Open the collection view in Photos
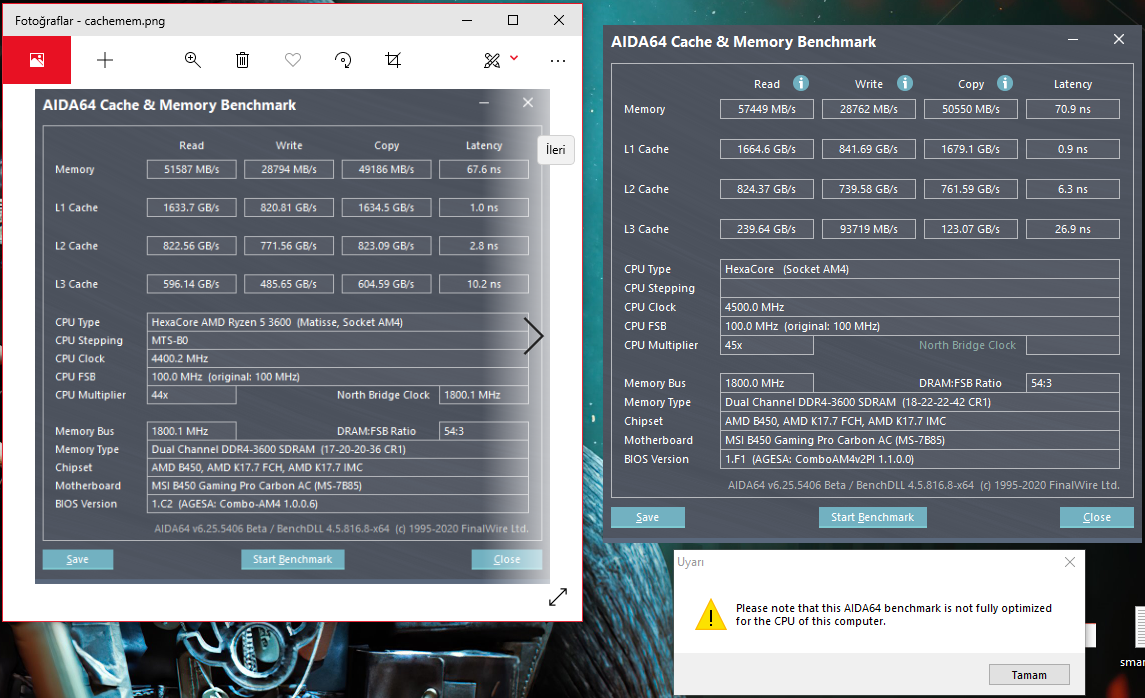The width and height of the screenshot is (1145, 698). 37,60
